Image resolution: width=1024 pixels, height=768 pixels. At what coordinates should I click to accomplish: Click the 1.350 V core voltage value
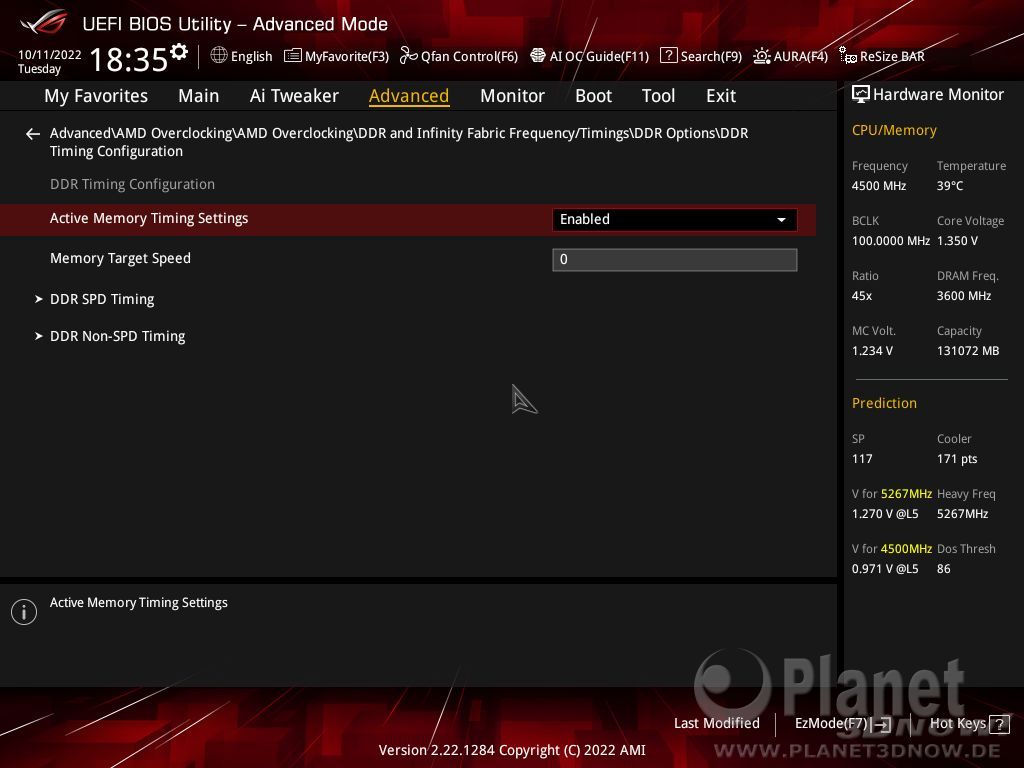pyautogui.click(x=957, y=241)
